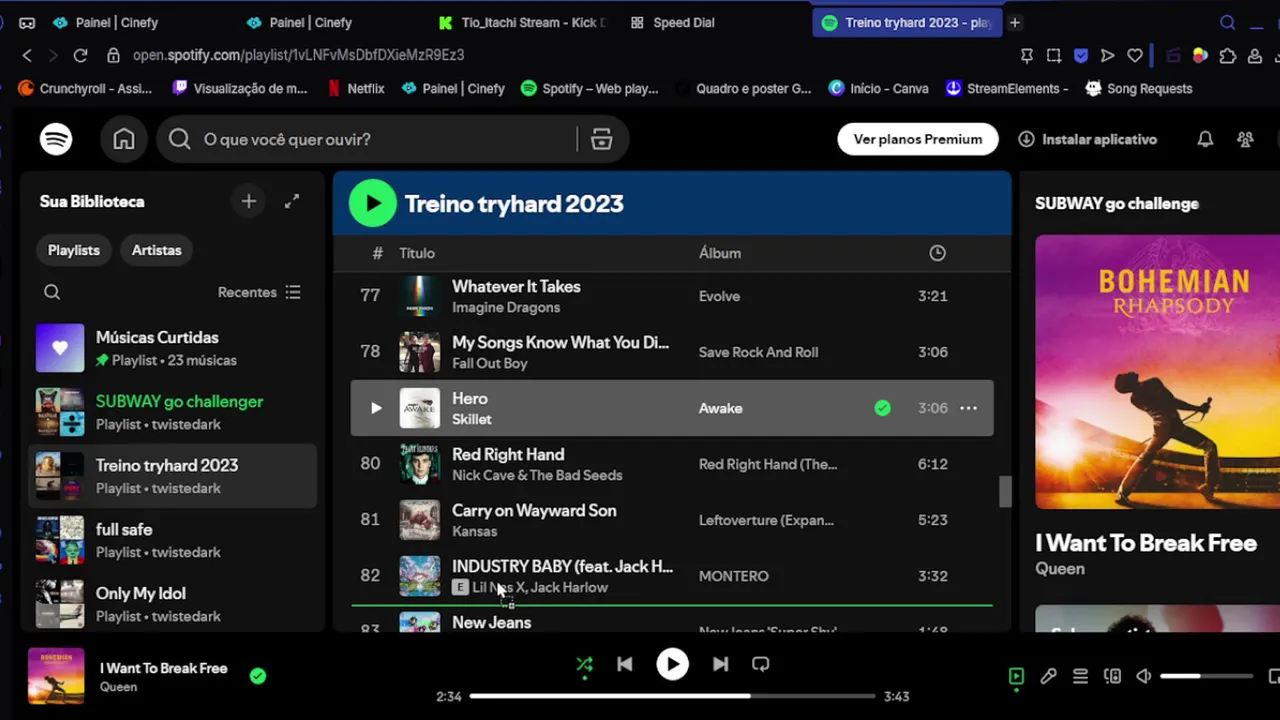The height and width of the screenshot is (720, 1280).
Task: Play the Treino tryhard 2023 playlist
Action: (x=373, y=203)
